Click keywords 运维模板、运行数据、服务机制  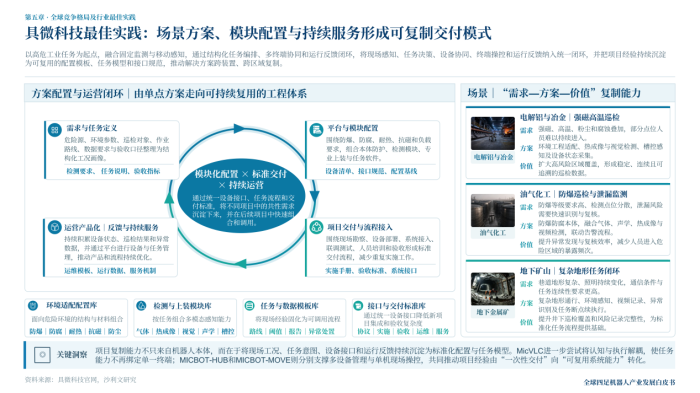click(110, 271)
